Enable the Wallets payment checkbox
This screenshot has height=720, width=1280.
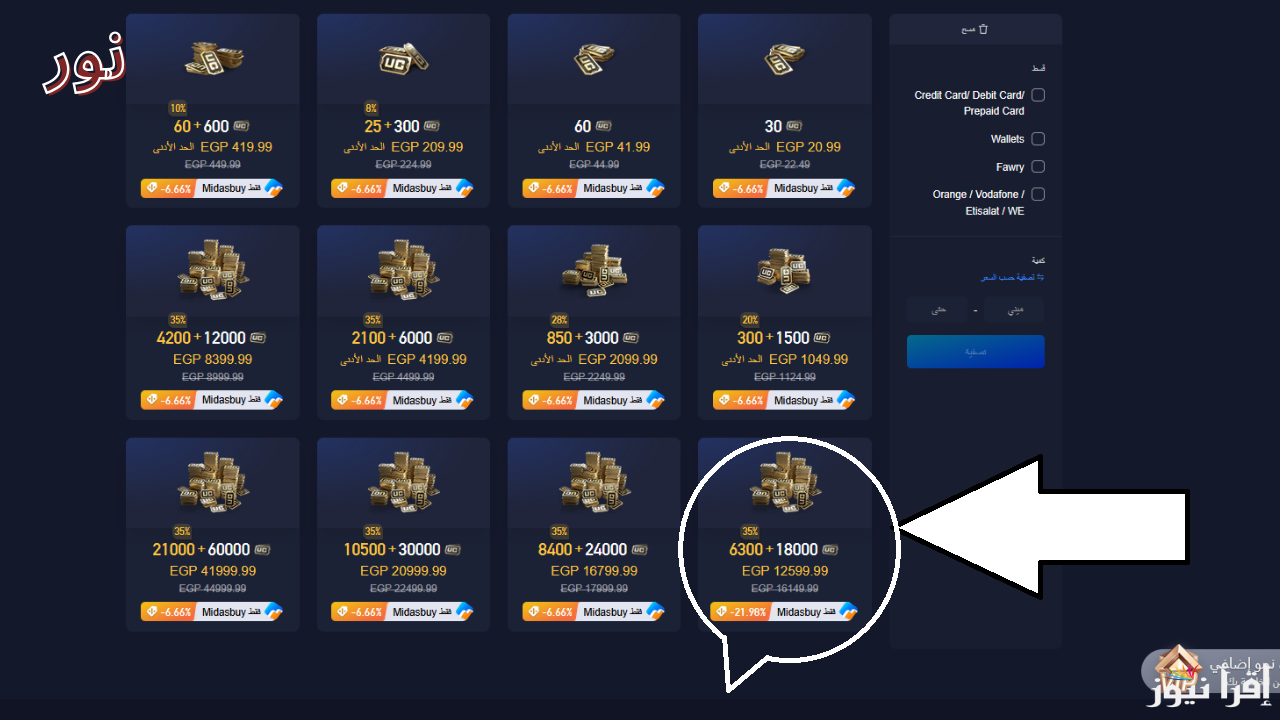(x=1038, y=139)
